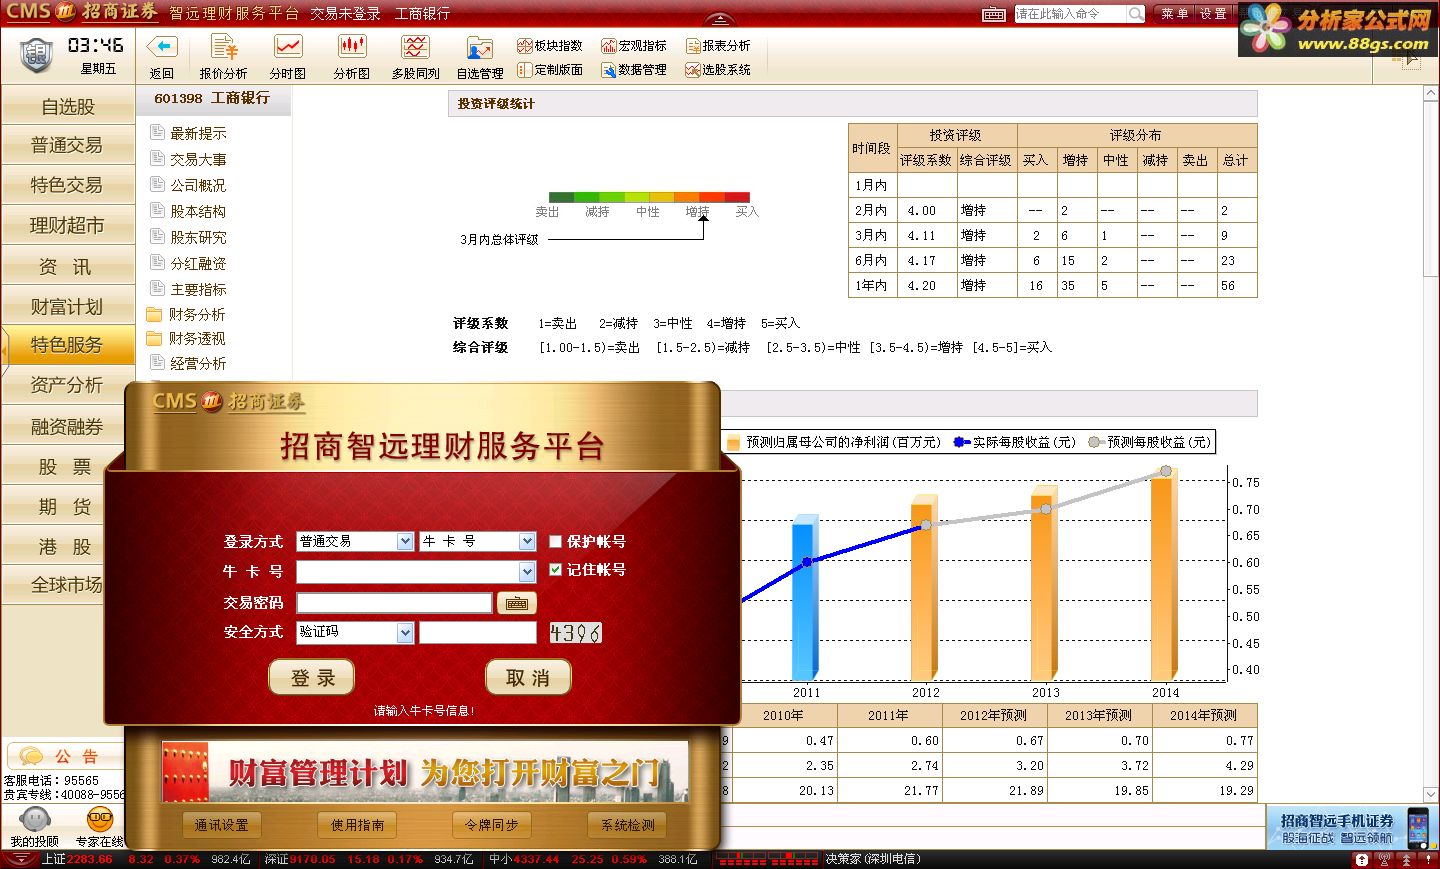
Task: Open 财务透视 folder in sidebar list
Action: (187, 339)
